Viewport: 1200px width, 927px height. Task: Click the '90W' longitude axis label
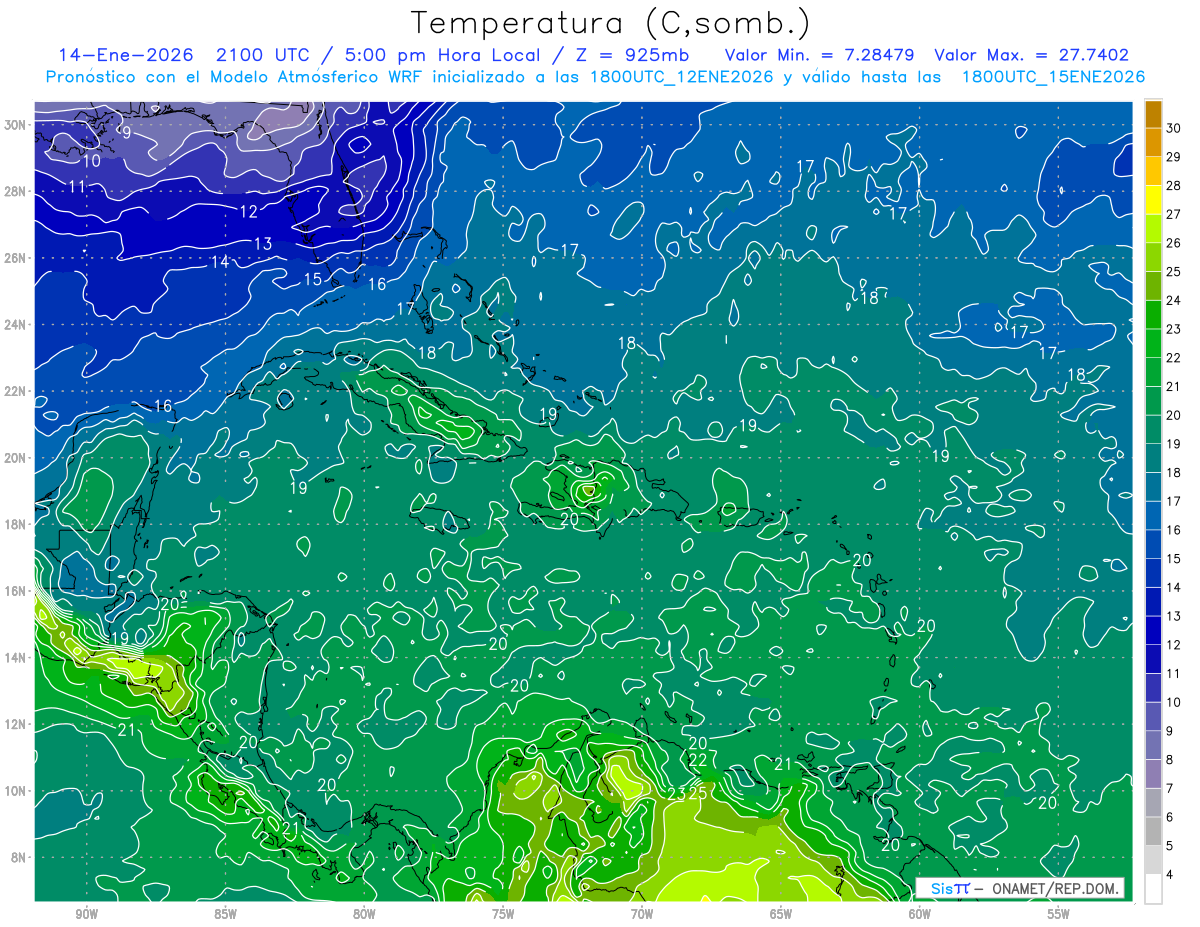click(x=87, y=914)
